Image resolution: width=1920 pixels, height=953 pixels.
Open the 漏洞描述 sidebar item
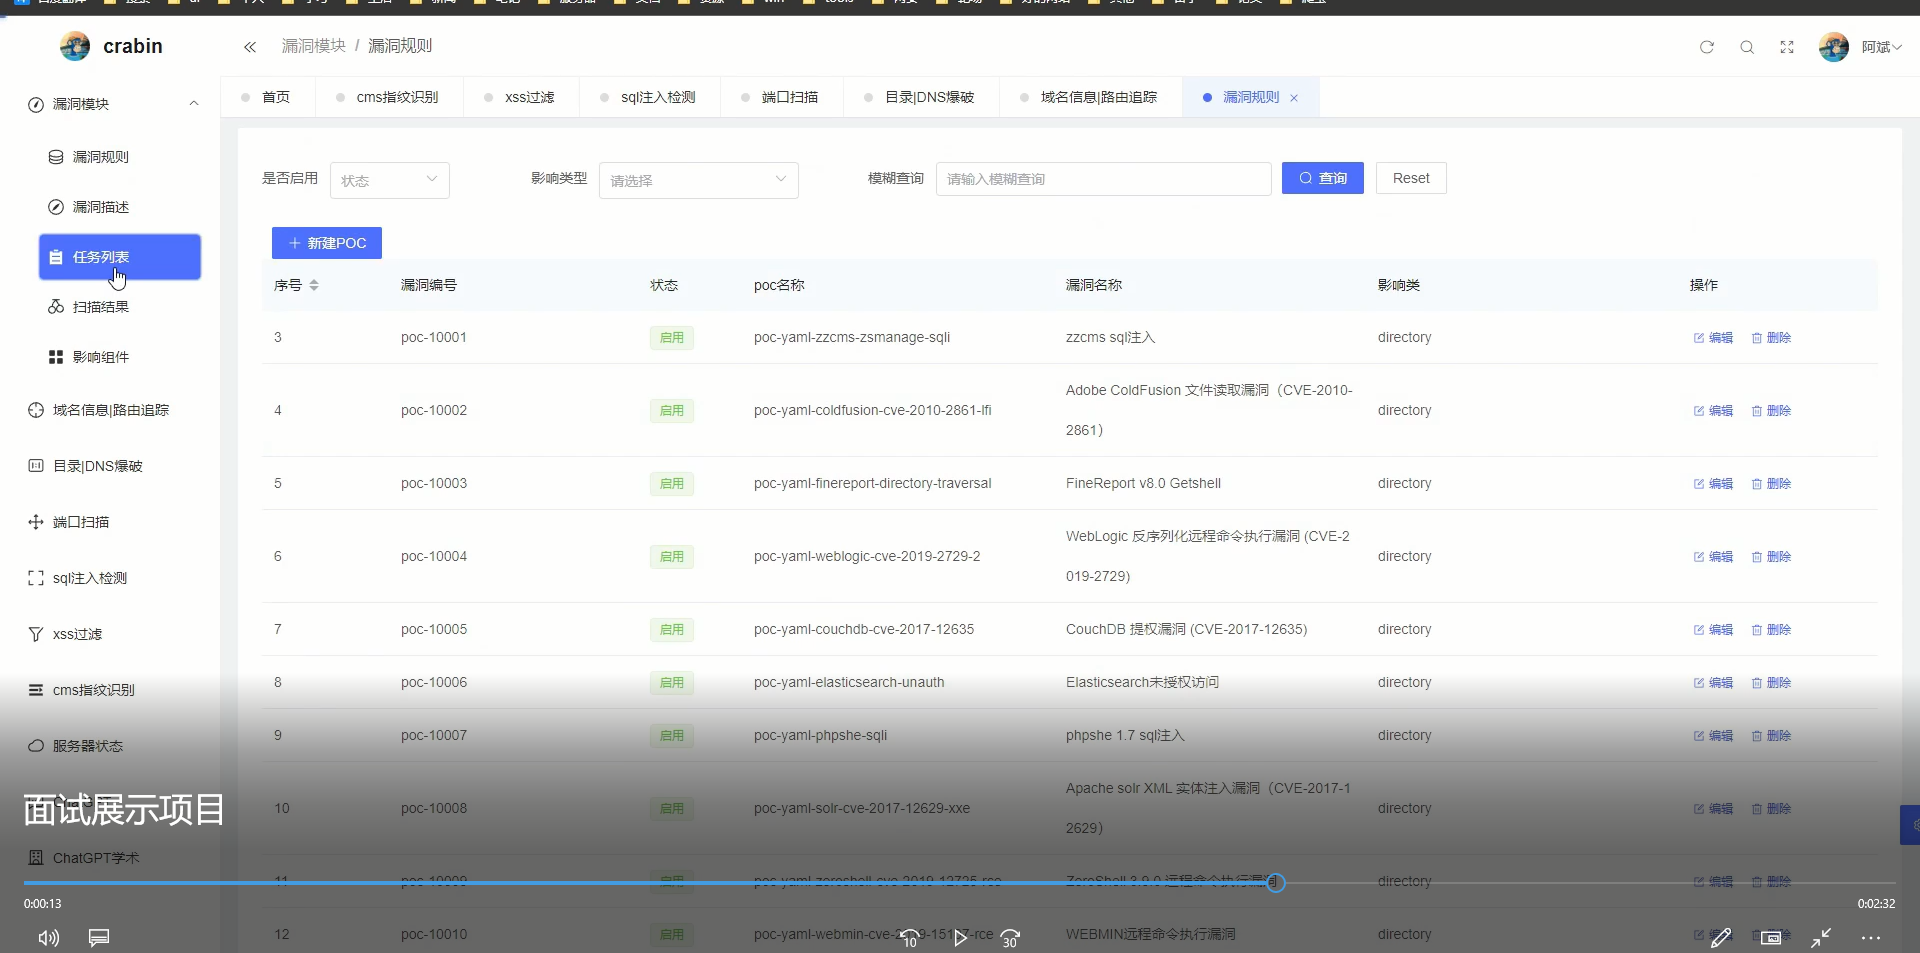pyautogui.click(x=120, y=207)
